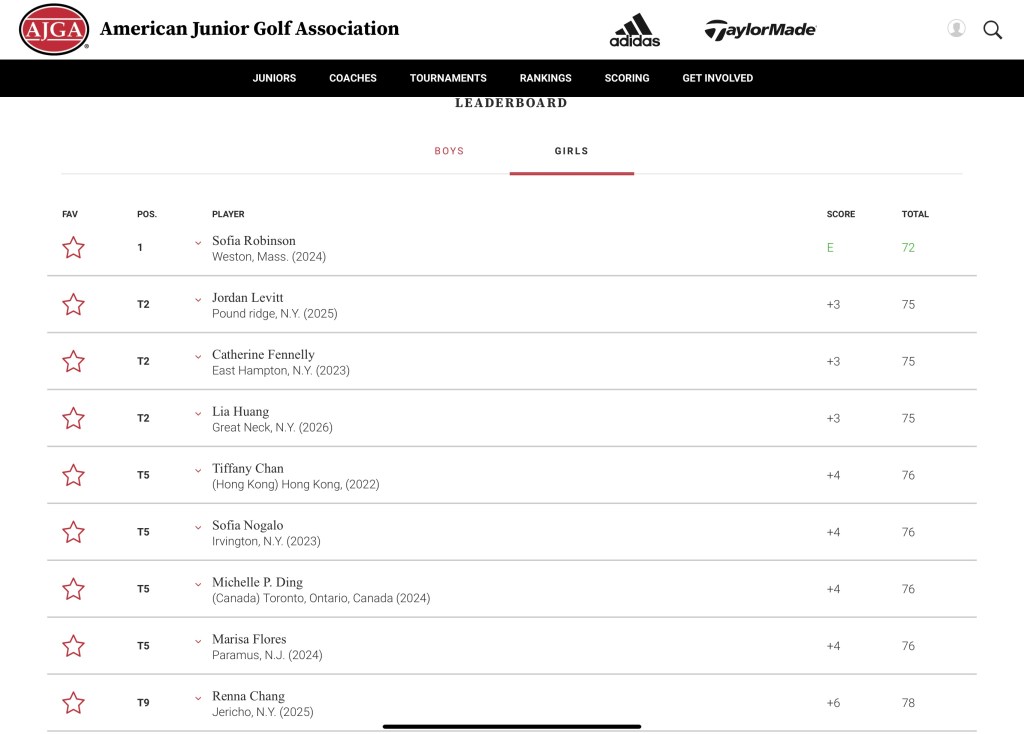Favorite Sofia Robinson with the star
1024x734 pixels.
[73, 248]
